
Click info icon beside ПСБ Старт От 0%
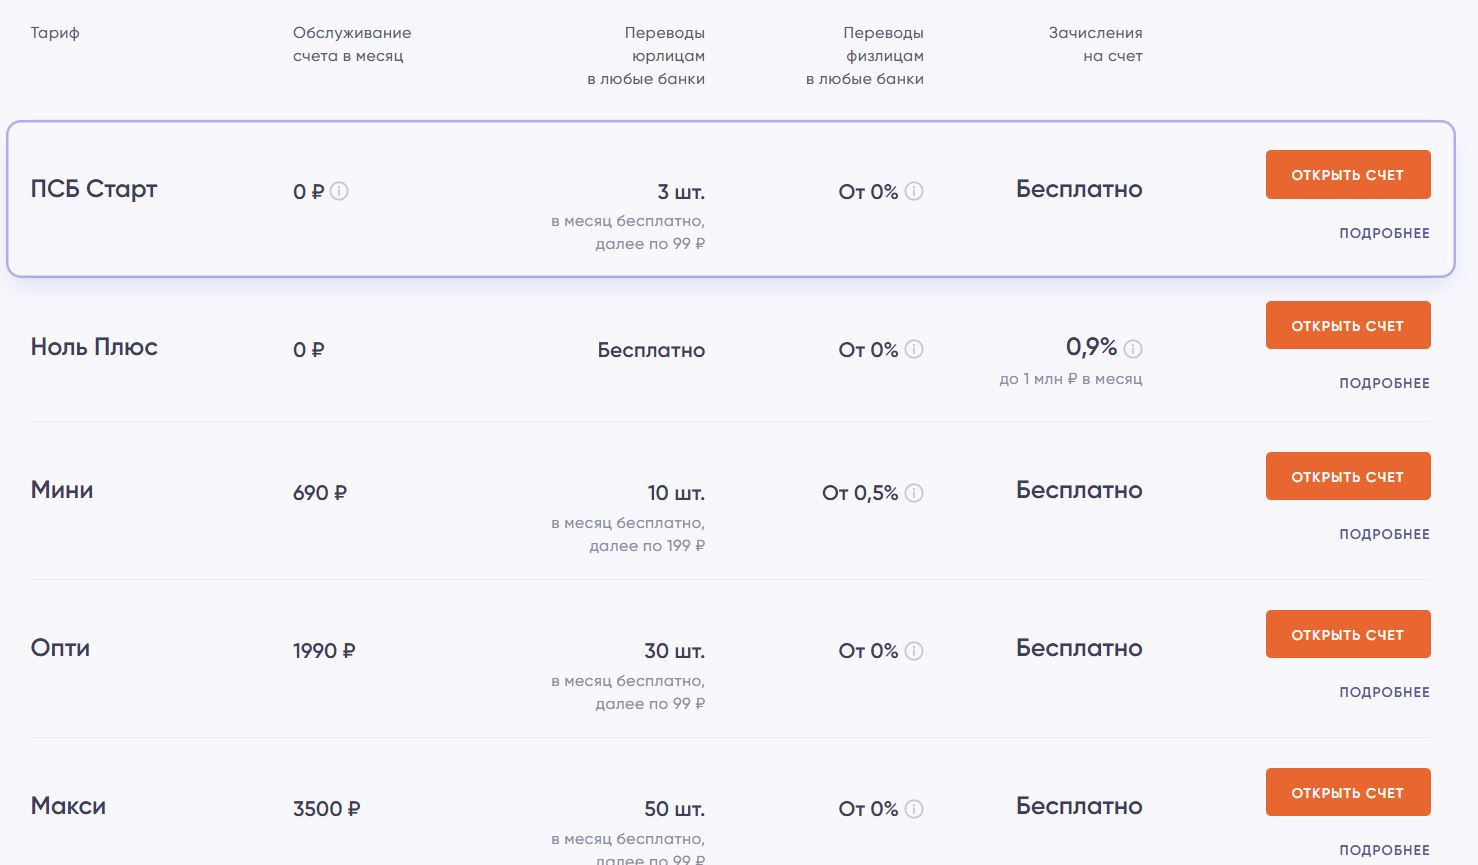tap(914, 191)
